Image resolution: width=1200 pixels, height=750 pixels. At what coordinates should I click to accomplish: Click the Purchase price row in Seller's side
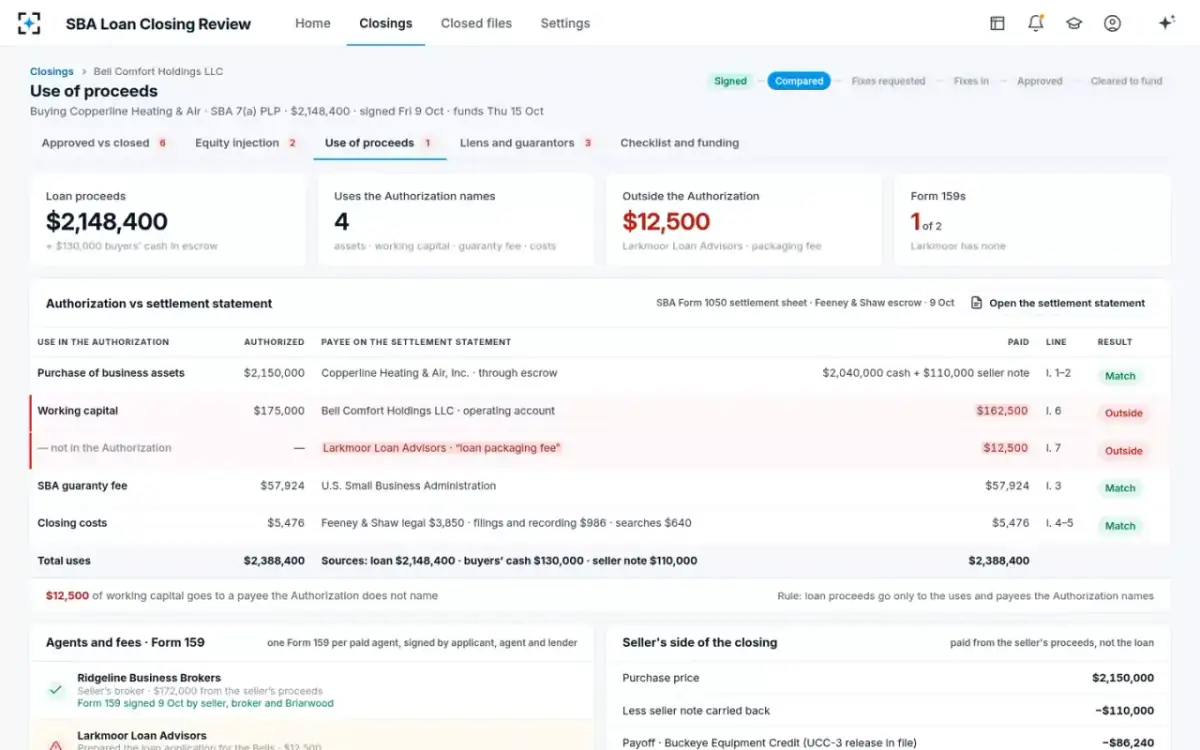(x=888, y=678)
